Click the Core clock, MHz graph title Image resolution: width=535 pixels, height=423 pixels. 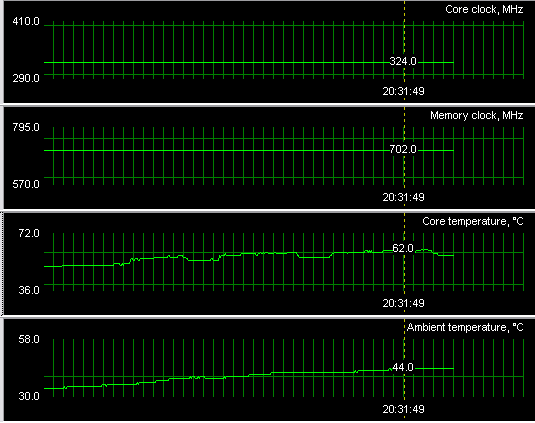click(484, 10)
